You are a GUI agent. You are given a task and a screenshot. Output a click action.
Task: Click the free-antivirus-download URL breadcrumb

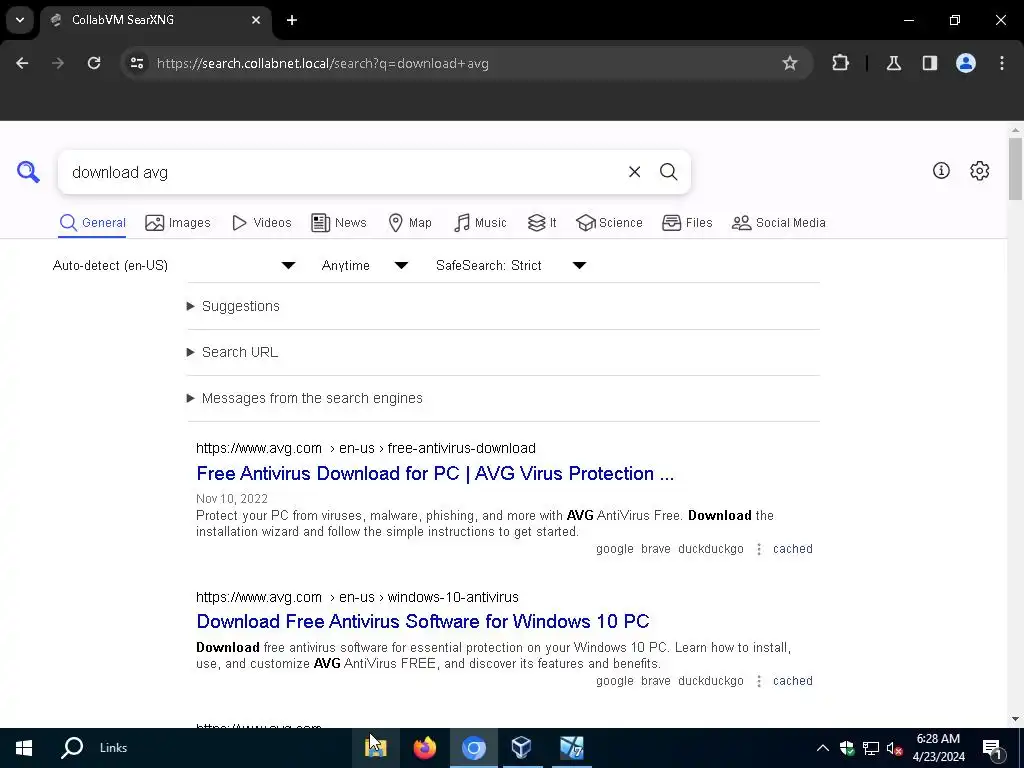pos(366,448)
